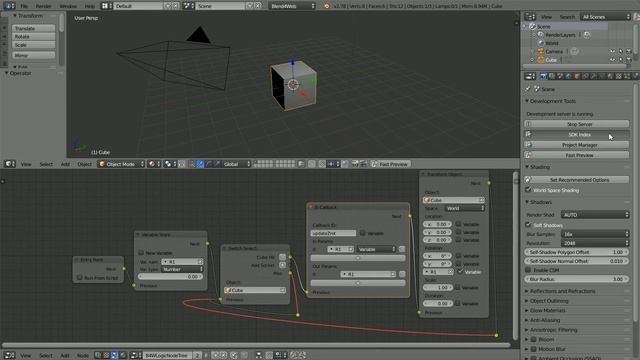Open the BlendWeb render engine dropdown

tap(293, 6)
